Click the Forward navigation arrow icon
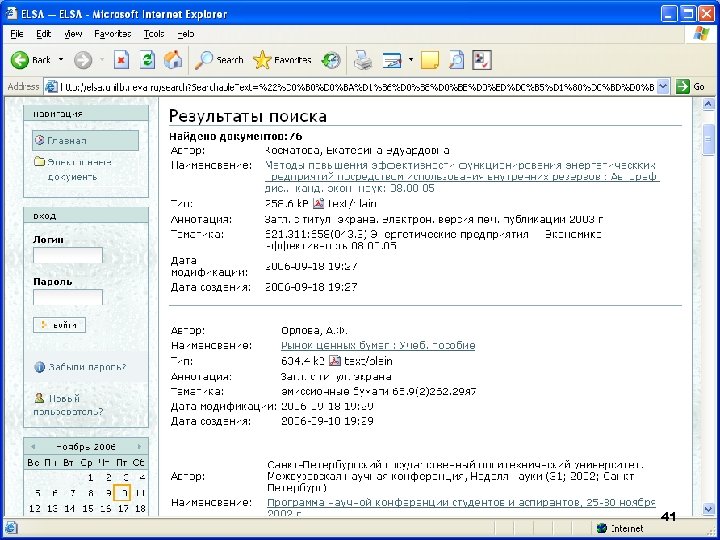 (x=83, y=60)
